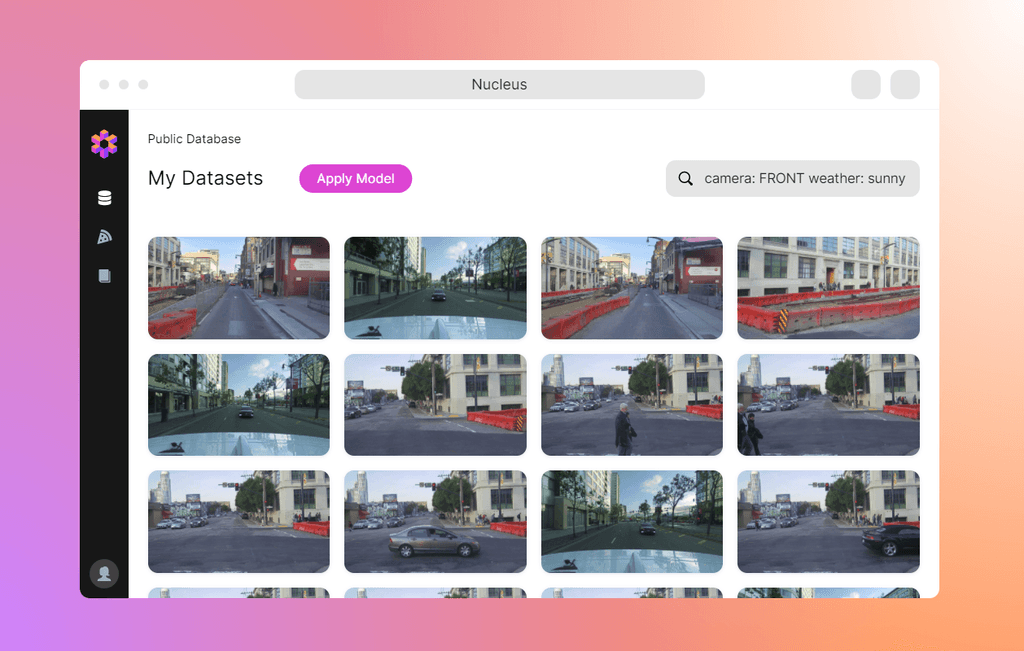1024x651 pixels.
Task: Click the magnifying glass search icon
Action: point(685,178)
